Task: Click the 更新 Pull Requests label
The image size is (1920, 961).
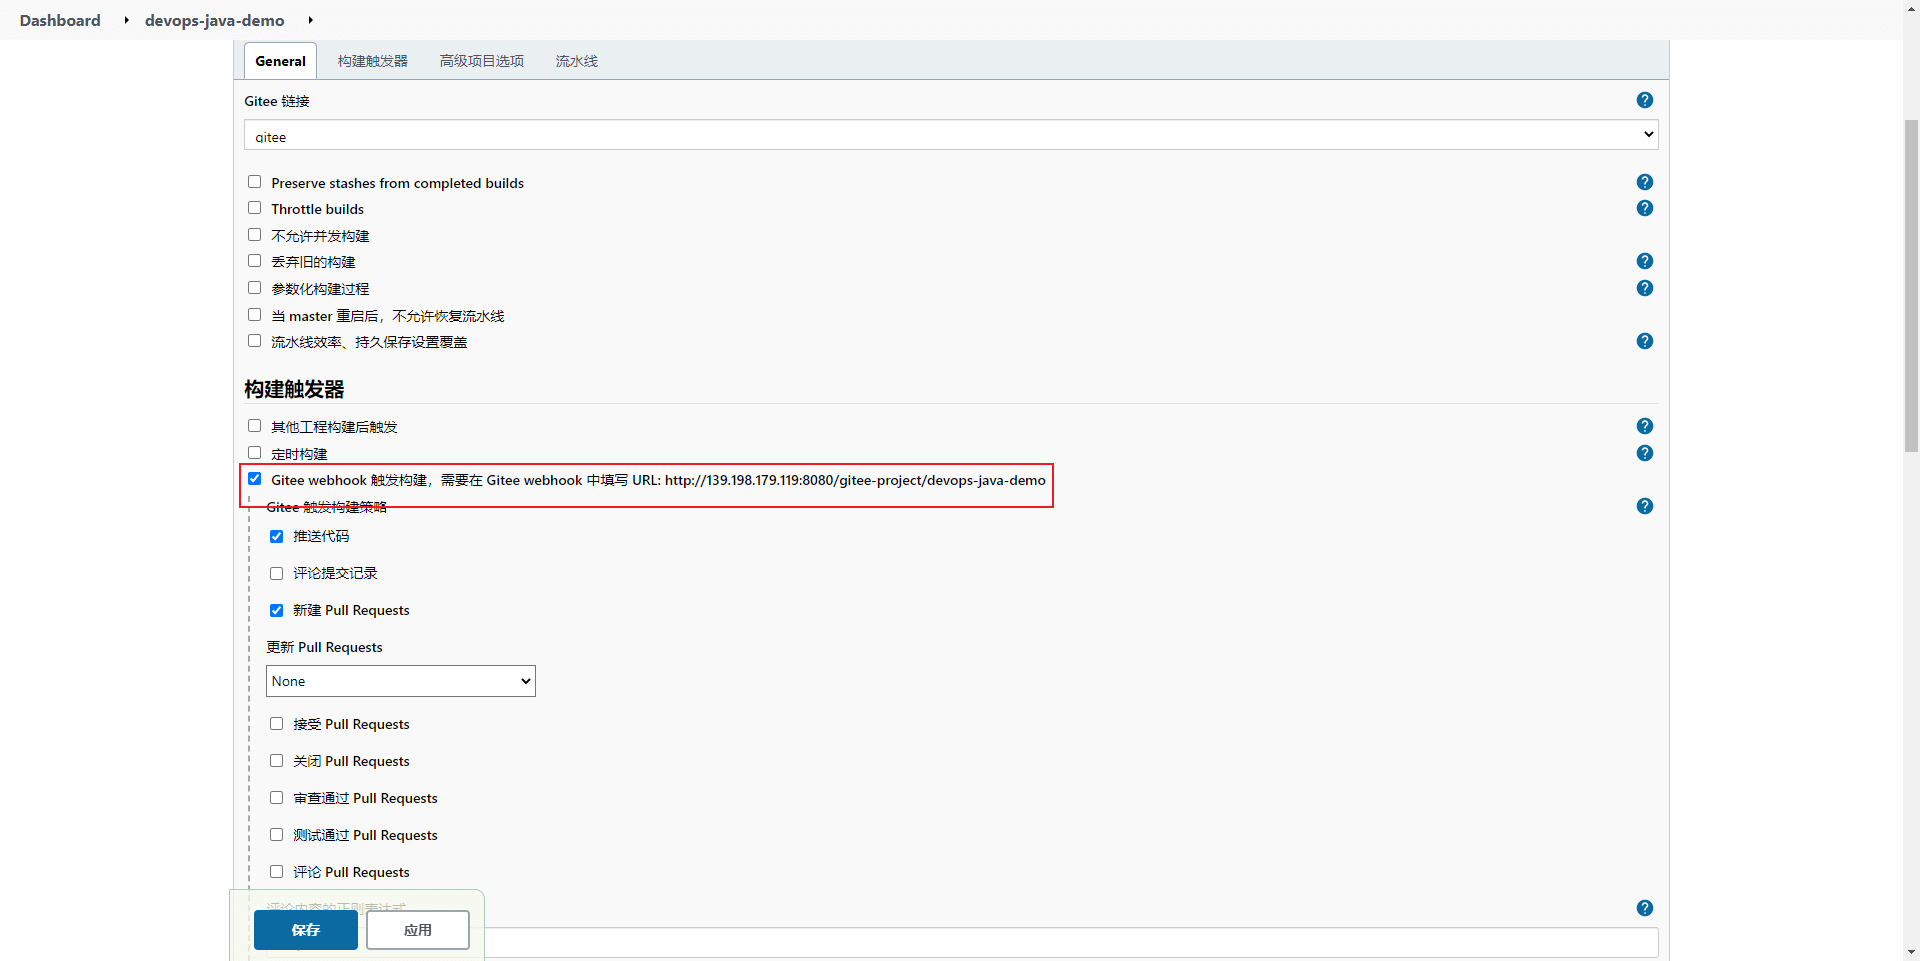Action: click(324, 647)
